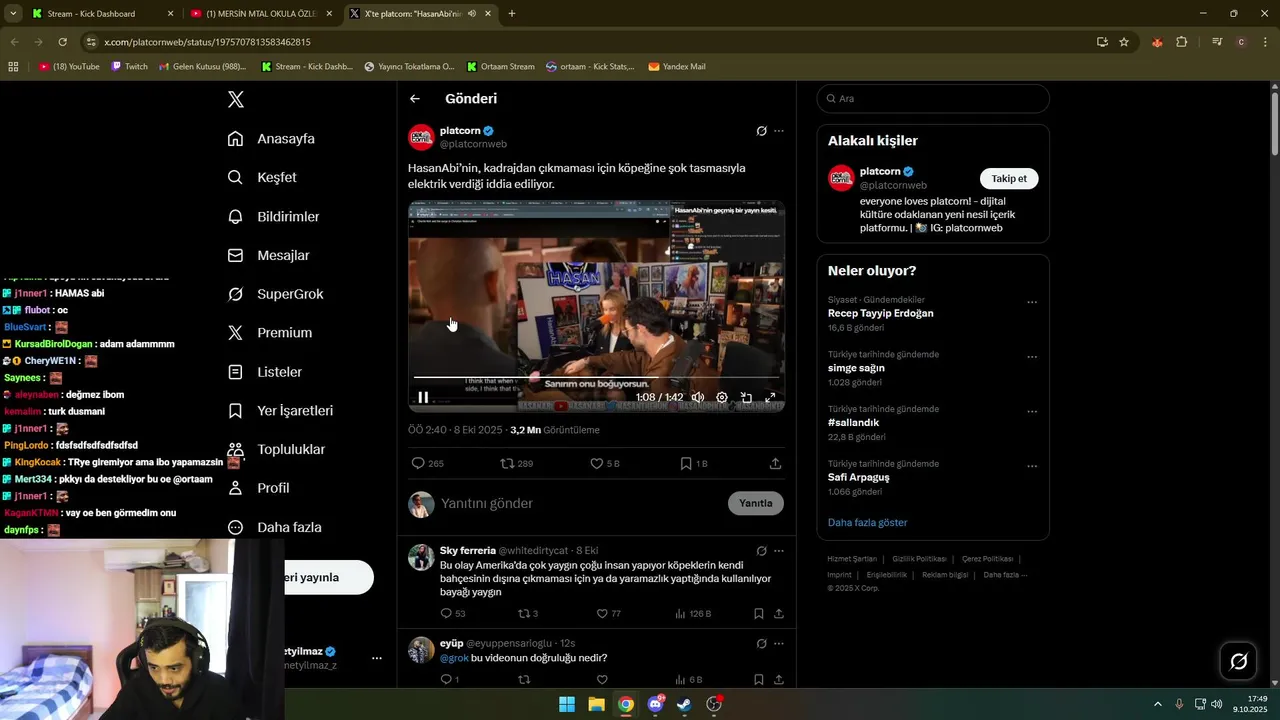This screenshot has width=1280, height=720.
Task: Click Grok icon on Sky ferreria reply
Action: [761, 551]
